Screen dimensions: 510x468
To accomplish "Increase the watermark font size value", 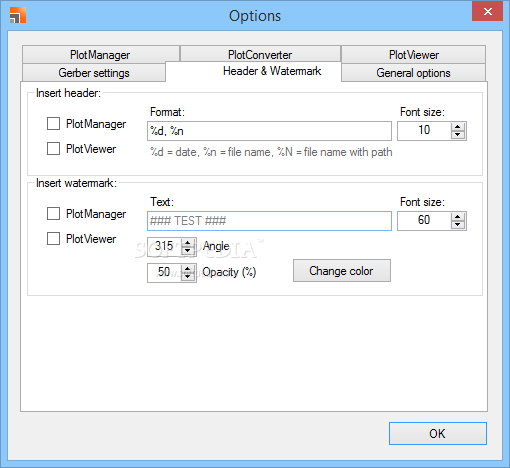I will coord(458,217).
